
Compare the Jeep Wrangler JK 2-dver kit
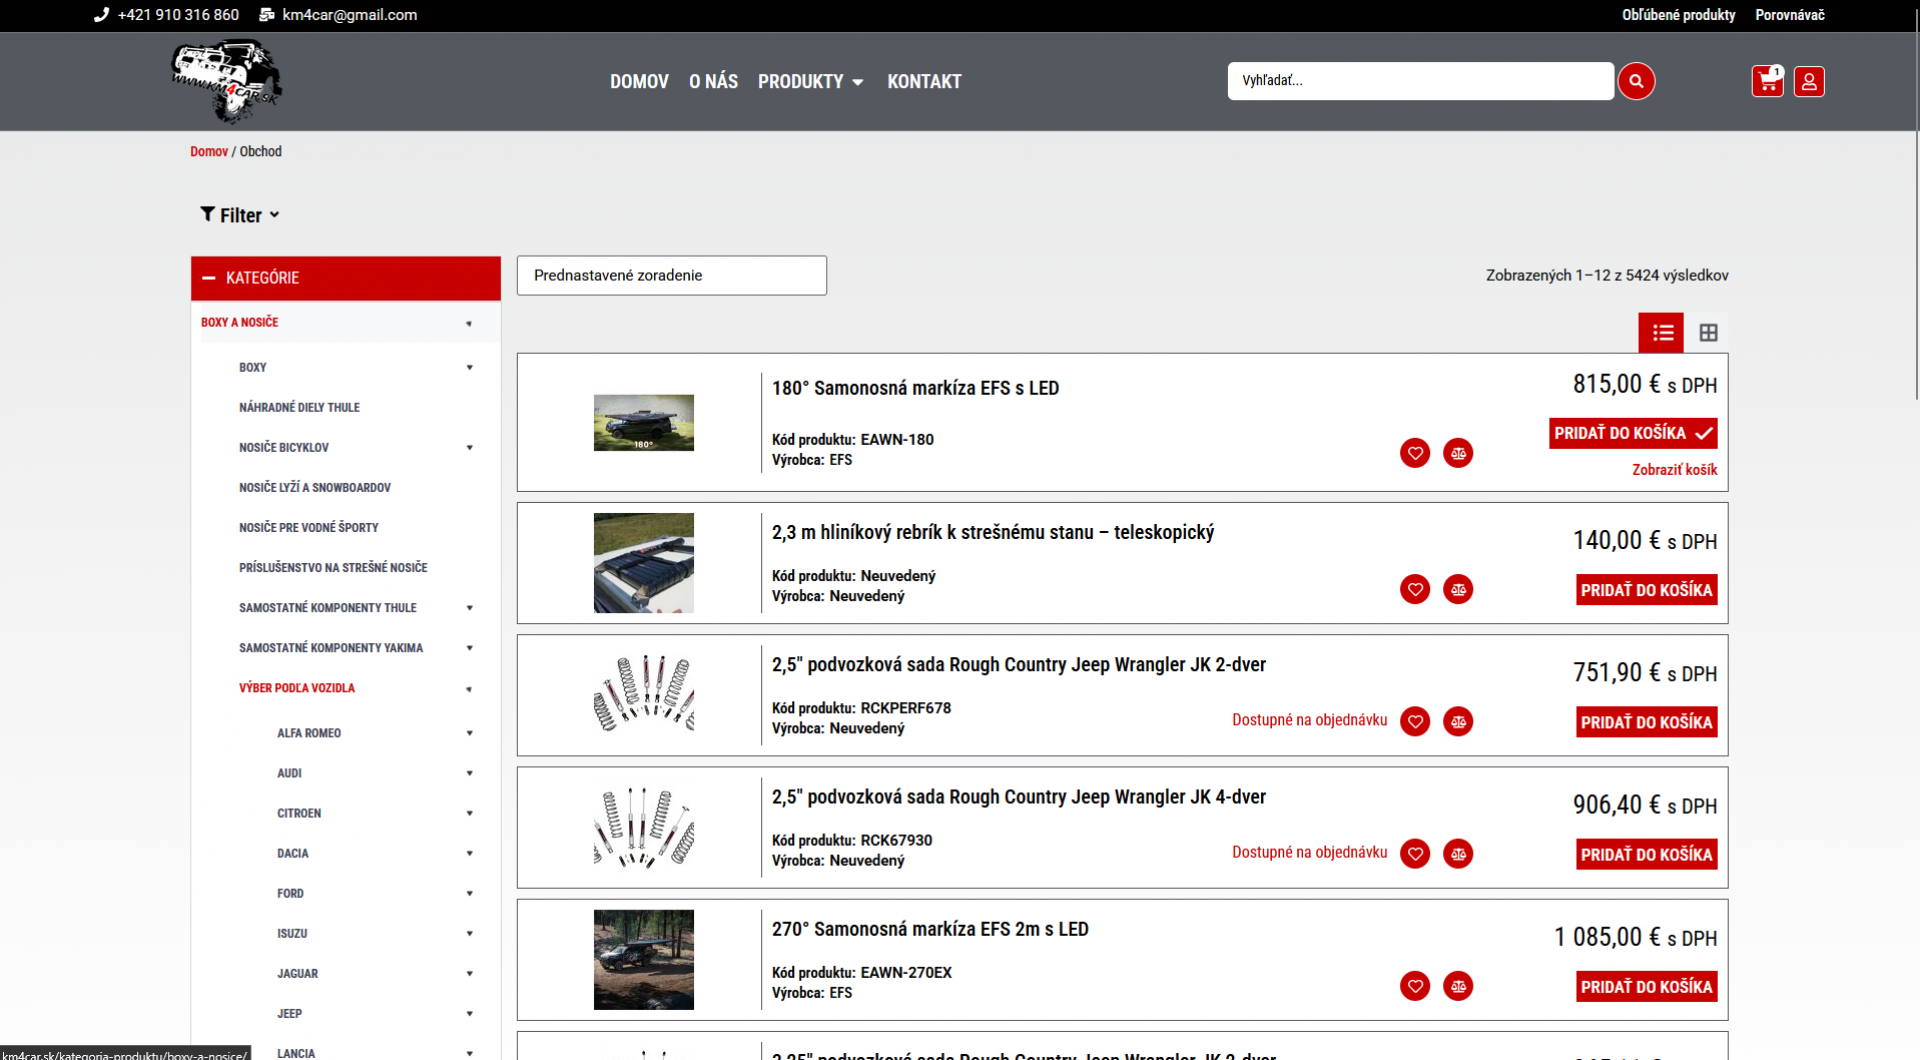click(x=1458, y=721)
